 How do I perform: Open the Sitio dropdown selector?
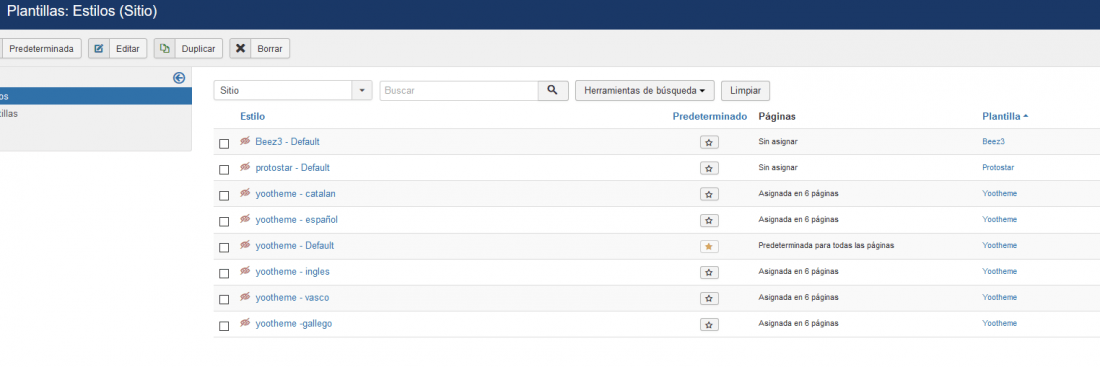(293, 90)
